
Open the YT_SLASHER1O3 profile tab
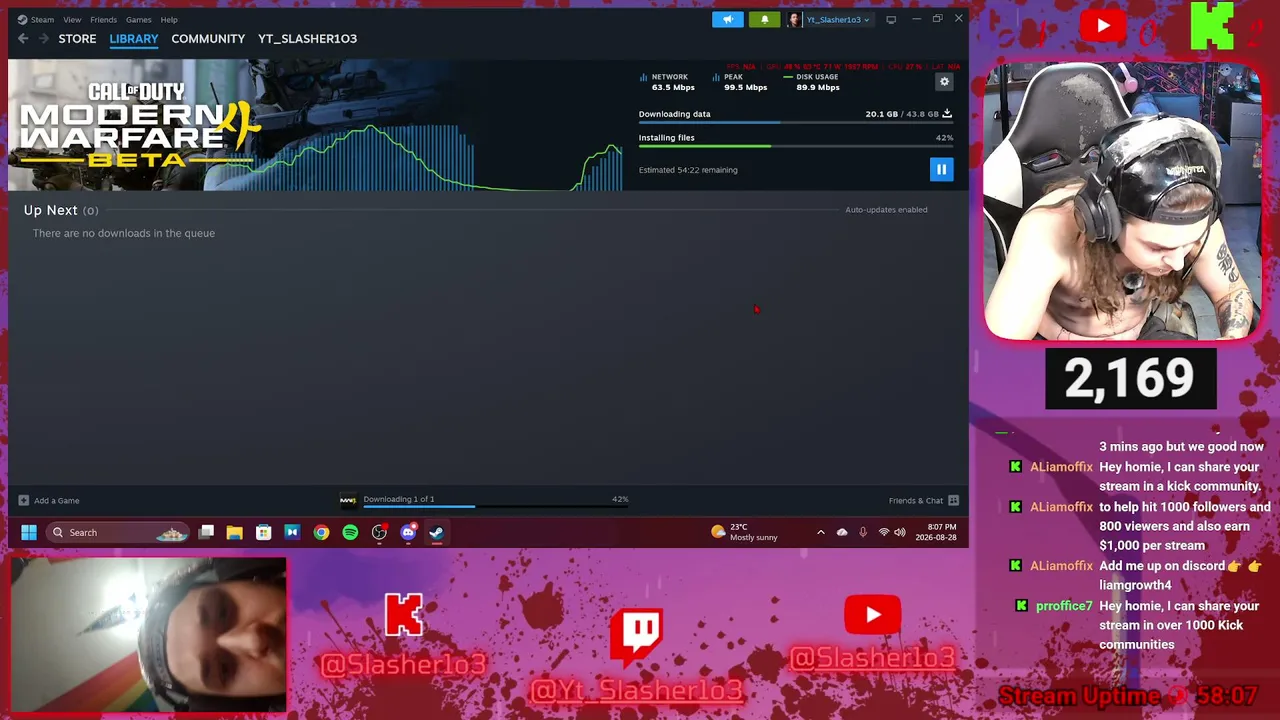[x=307, y=38]
